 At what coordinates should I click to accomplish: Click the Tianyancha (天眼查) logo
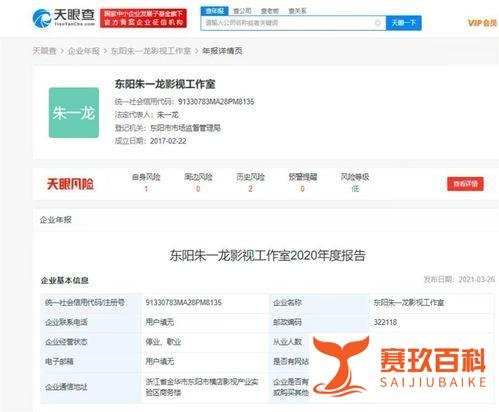[64, 18]
